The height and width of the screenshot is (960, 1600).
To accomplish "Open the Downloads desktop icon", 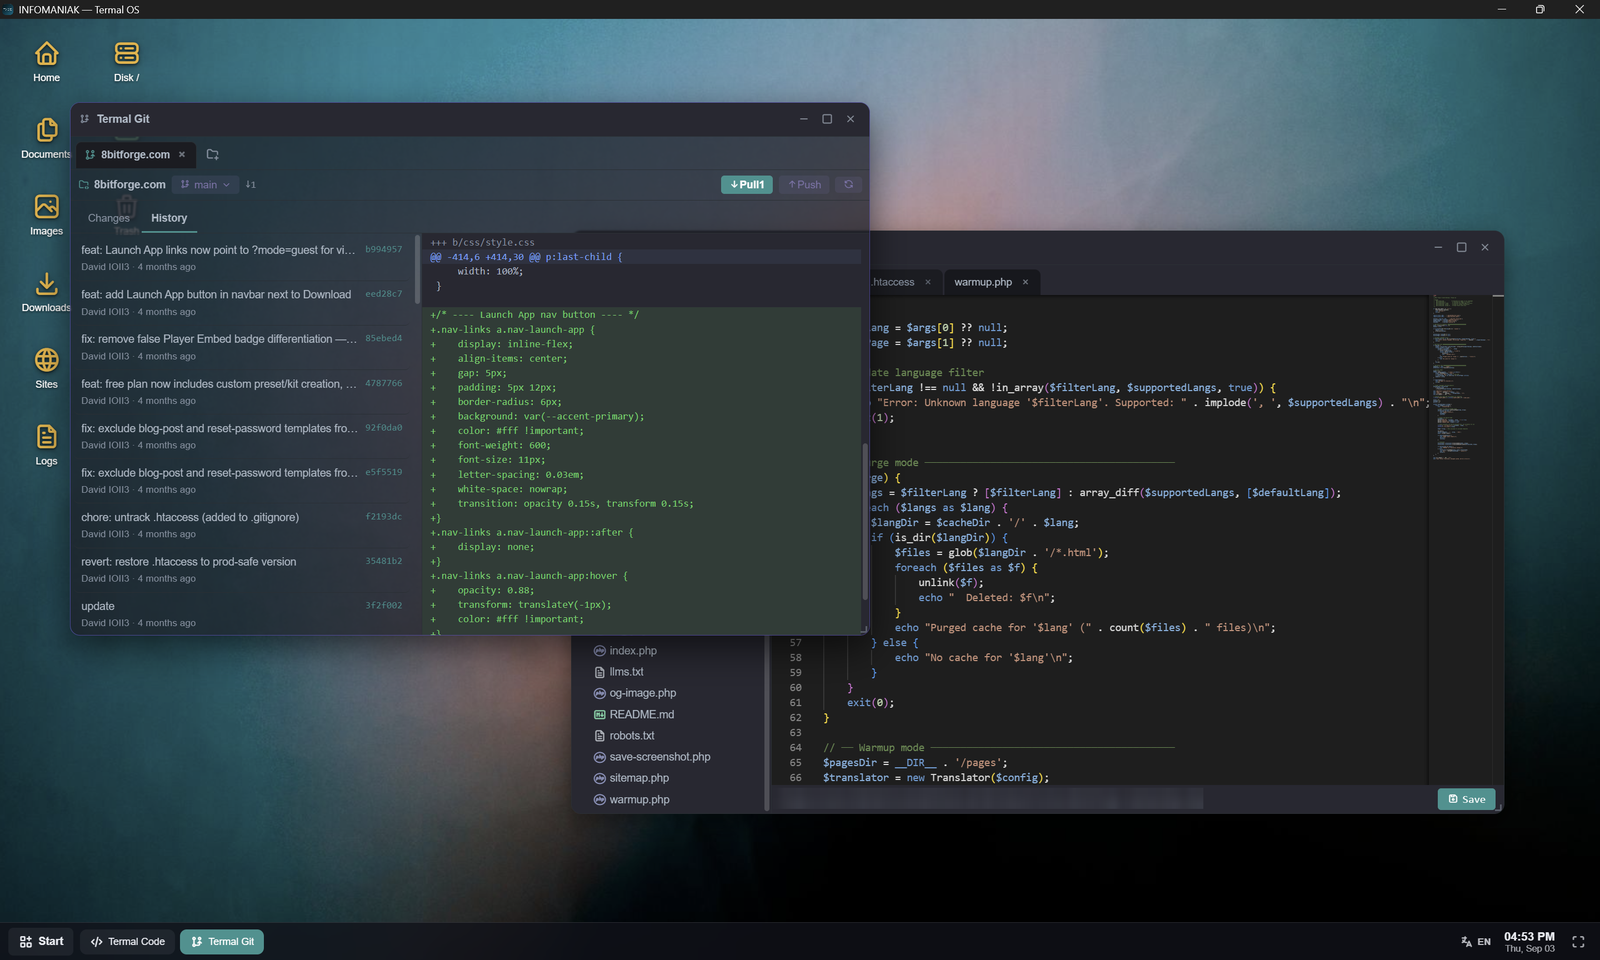I will coord(46,292).
